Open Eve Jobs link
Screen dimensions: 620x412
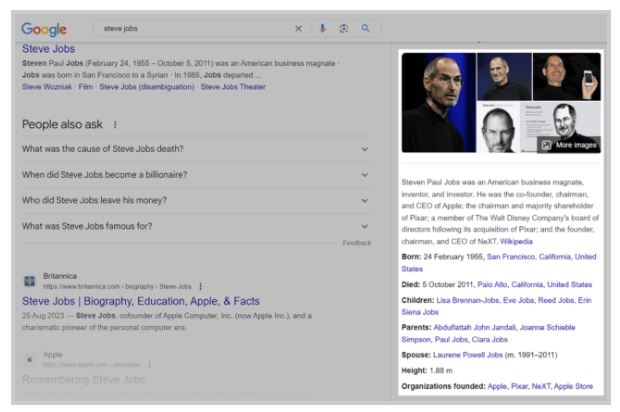(x=518, y=300)
